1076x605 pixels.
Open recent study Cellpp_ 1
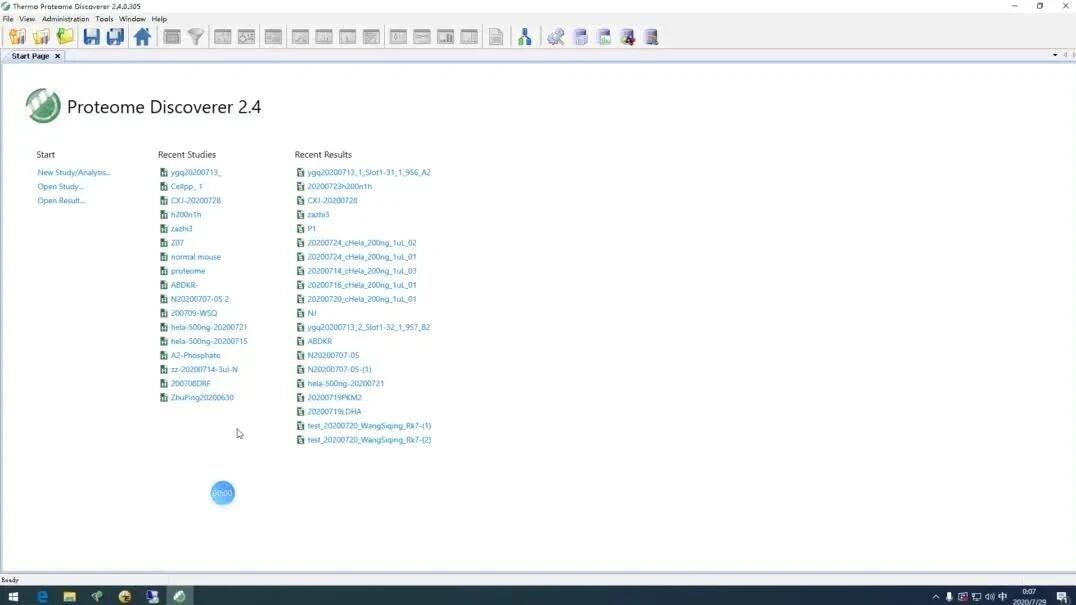187,187
